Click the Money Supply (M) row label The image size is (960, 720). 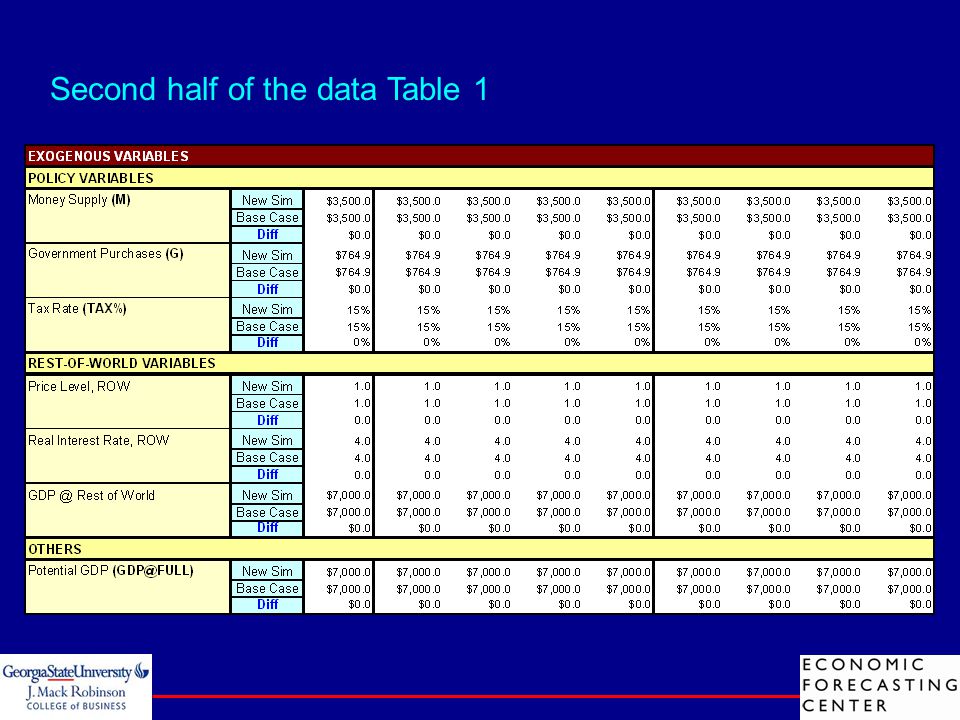(x=79, y=200)
